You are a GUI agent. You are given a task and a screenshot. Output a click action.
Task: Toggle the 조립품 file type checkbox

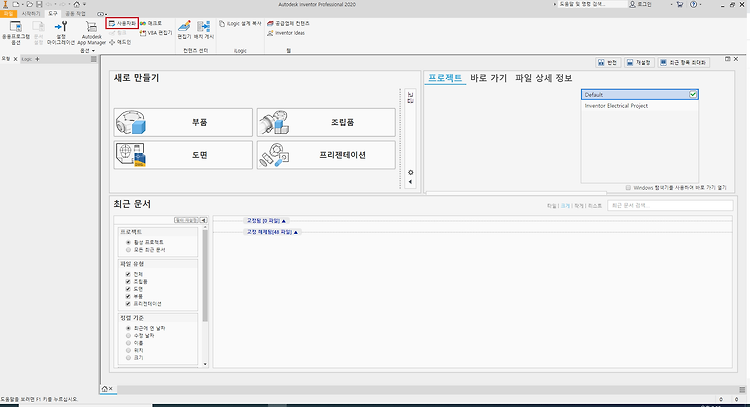128,282
